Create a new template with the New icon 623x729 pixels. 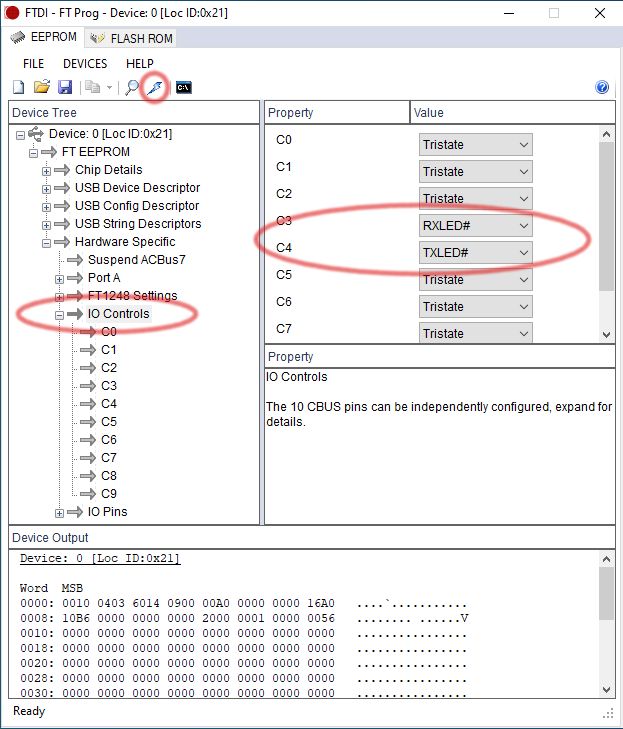click(x=19, y=87)
